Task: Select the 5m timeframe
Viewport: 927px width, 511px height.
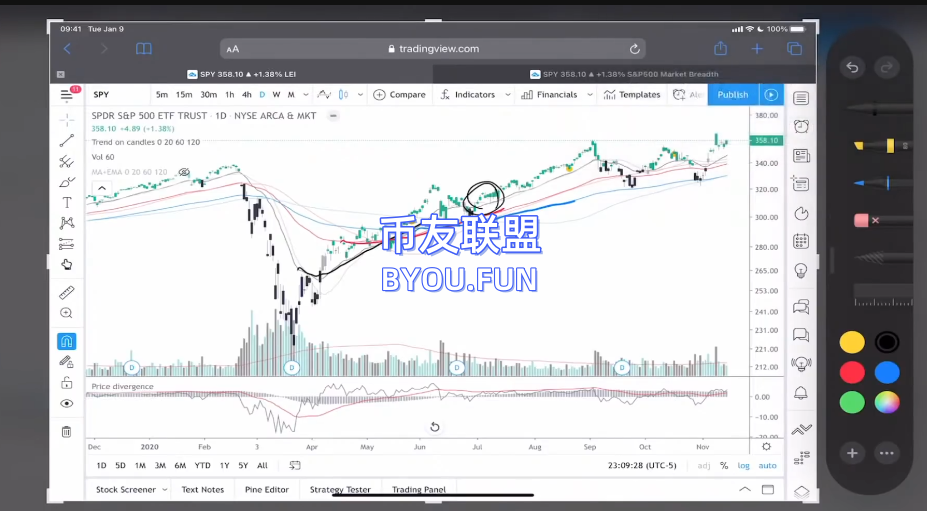Action: pyautogui.click(x=162, y=95)
